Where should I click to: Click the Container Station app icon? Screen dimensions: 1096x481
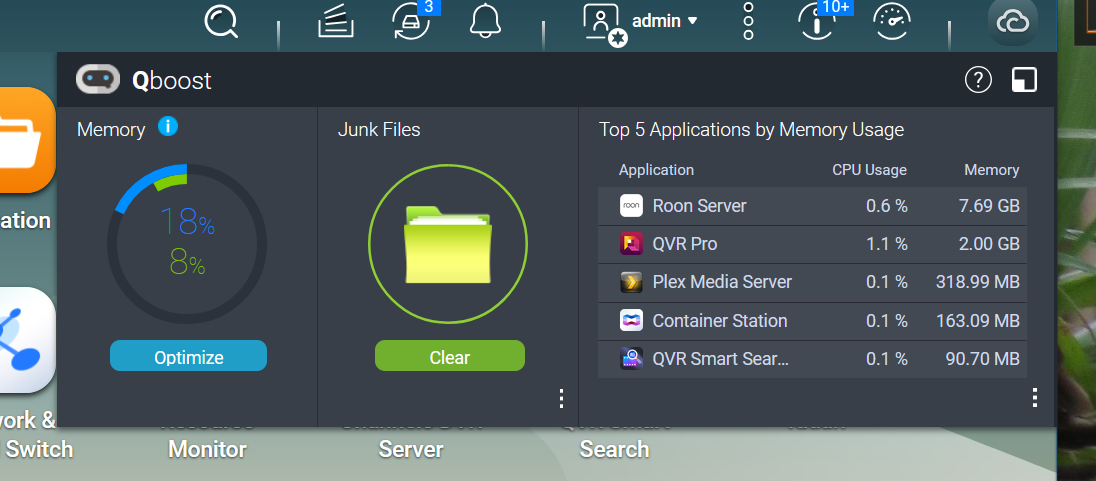(631, 320)
